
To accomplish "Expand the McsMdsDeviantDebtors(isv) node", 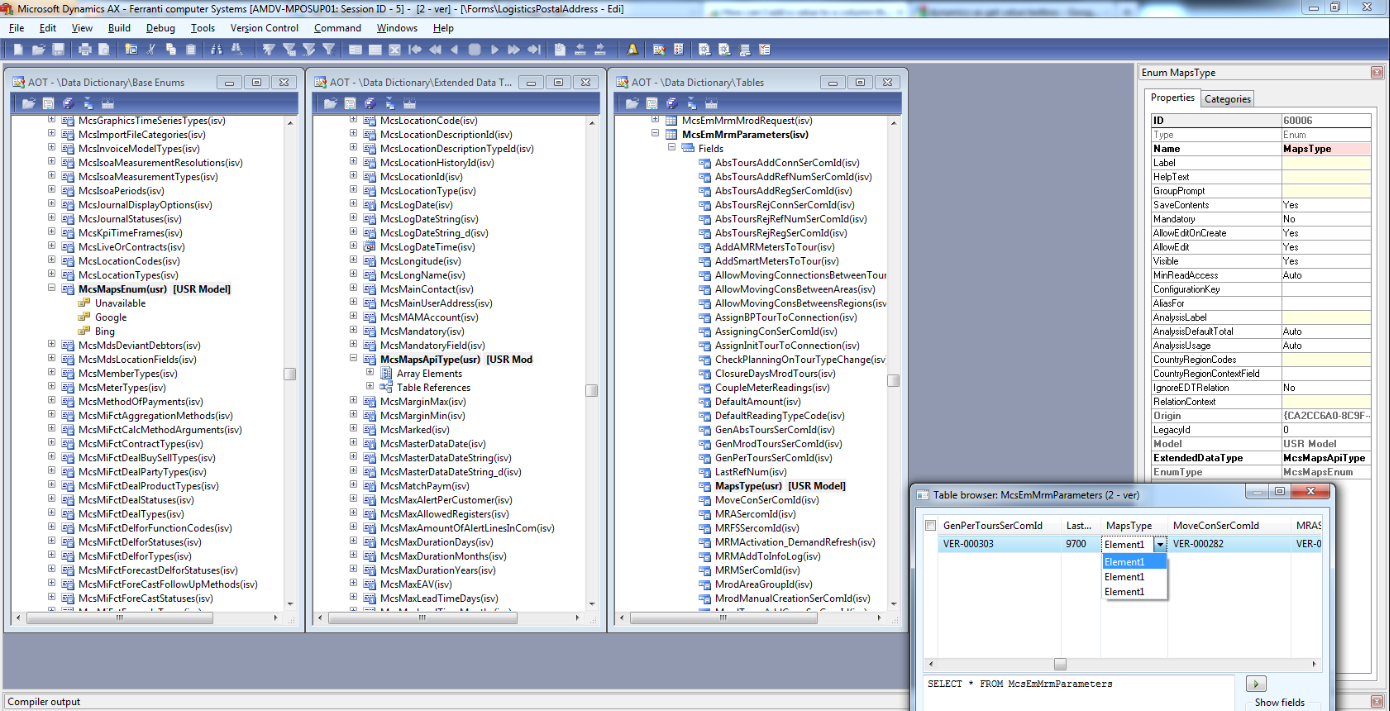I will [52, 345].
